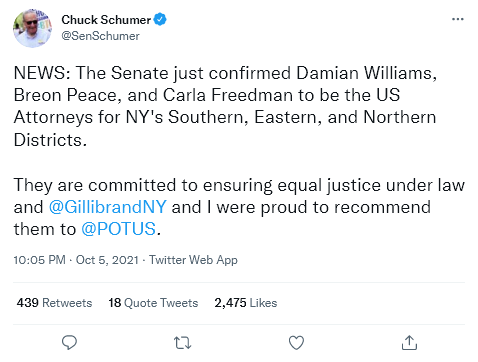
Task: Open the three-dot more options menu
Action: click(x=458, y=19)
